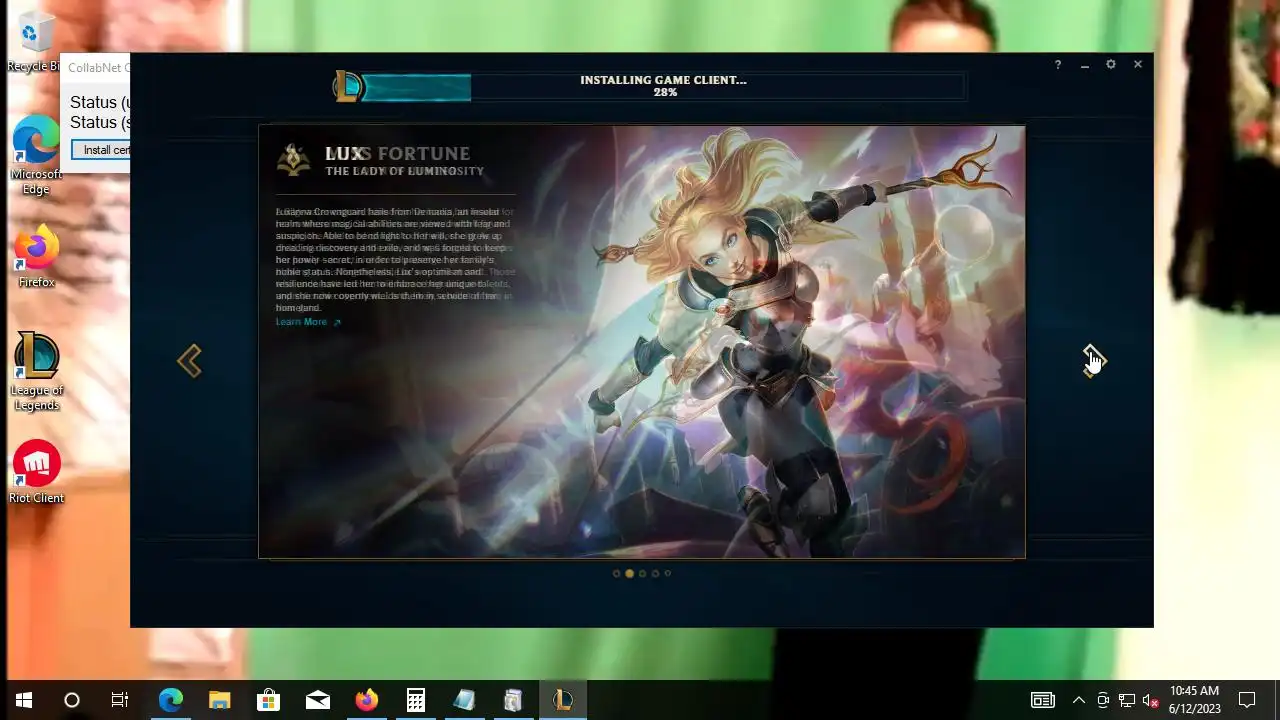Image resolution: width=1280 pixels, height=720 pixels.
Task: Click Install cert button in CollabNet window
Action: coord(101,150)
